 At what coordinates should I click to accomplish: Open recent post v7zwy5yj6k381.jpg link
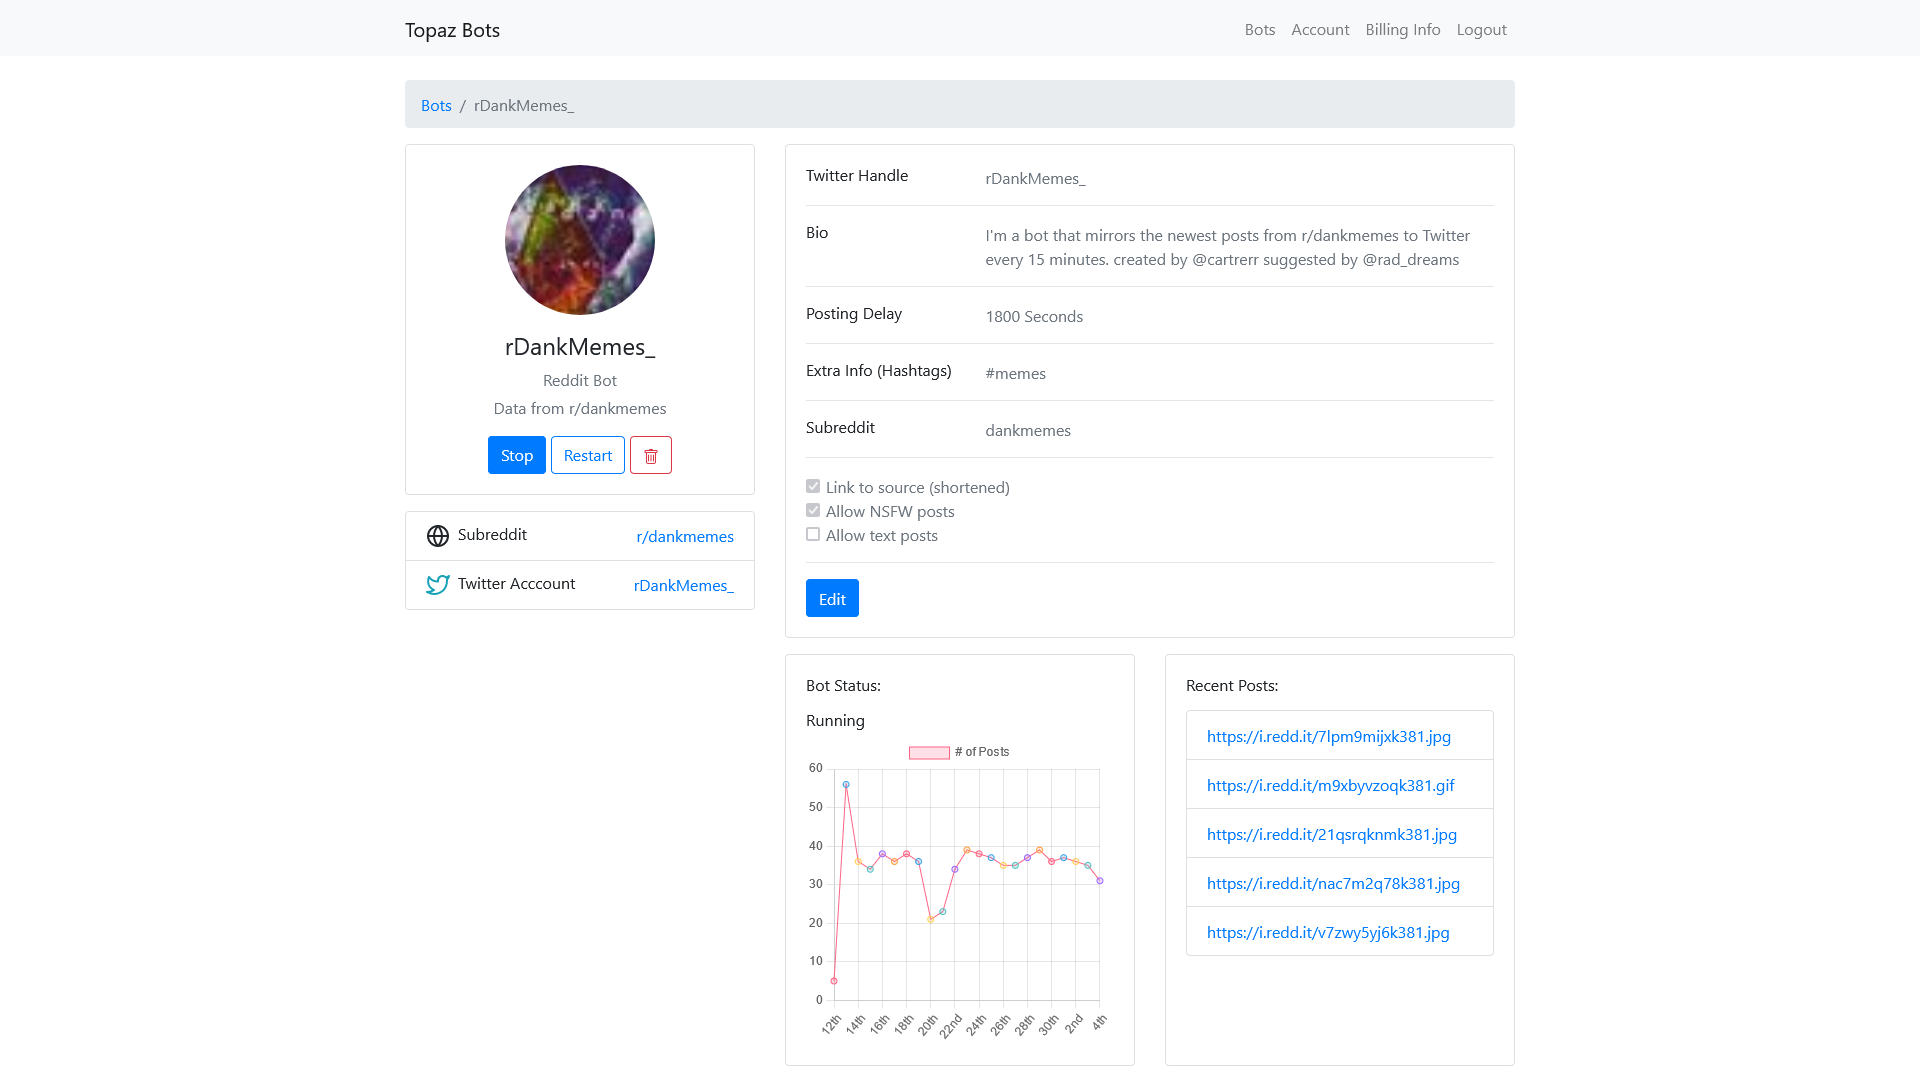(x=1328, y=932)
